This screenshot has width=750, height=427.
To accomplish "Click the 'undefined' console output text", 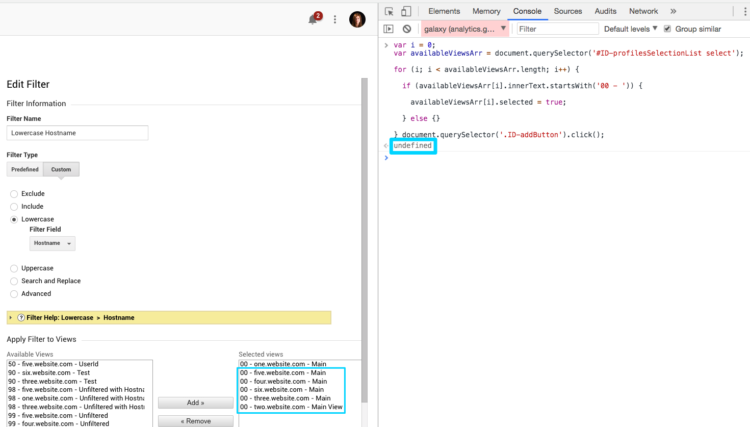I will pyautogui.click(x=412, y=145).
